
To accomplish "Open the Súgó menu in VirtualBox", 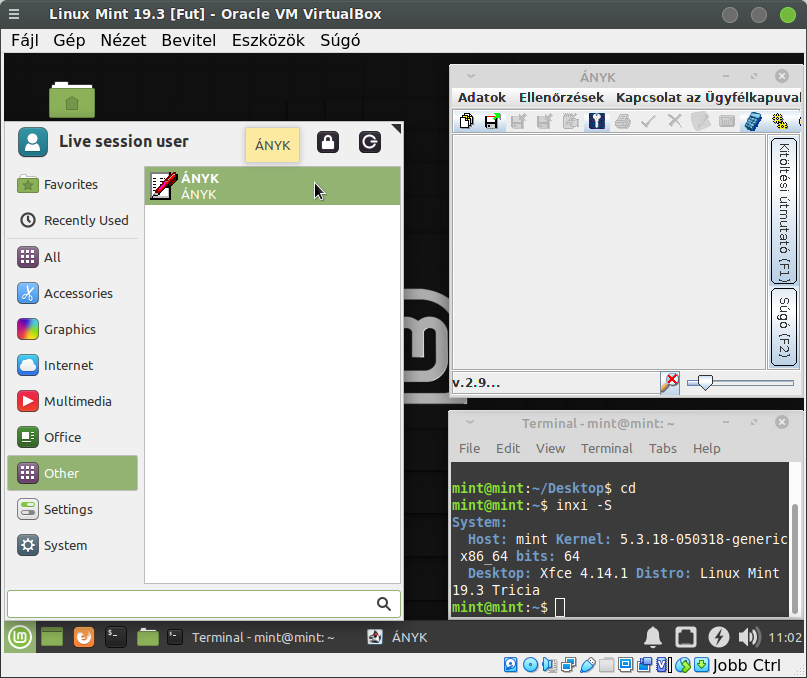I will (x=340, y=40).
